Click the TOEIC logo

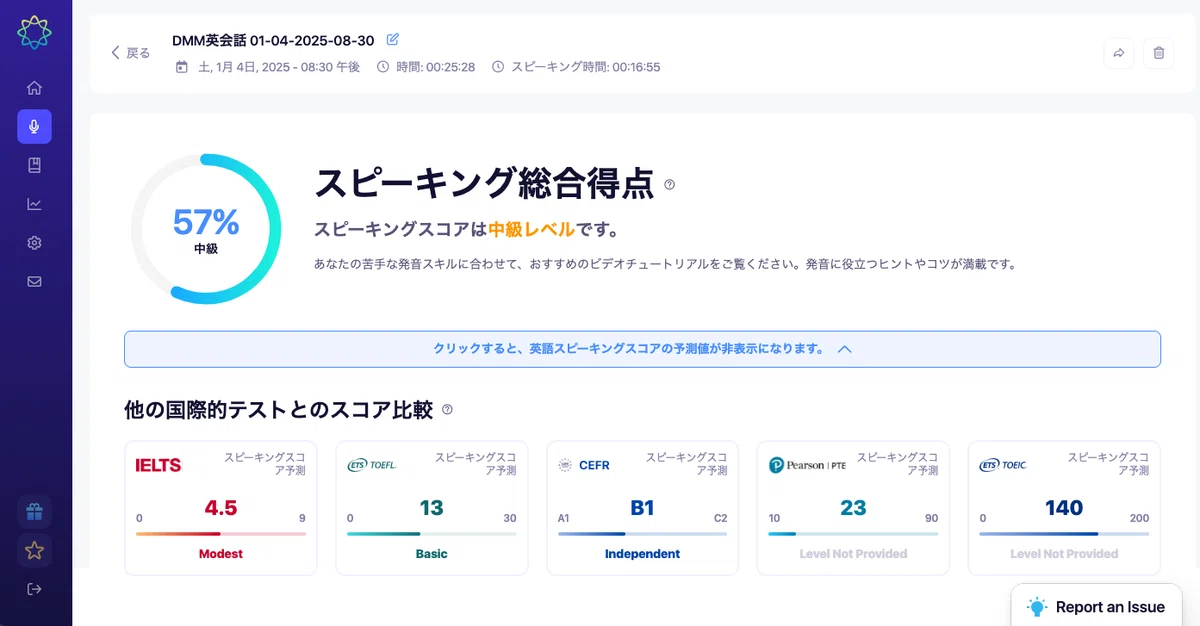pos(1003,465)
